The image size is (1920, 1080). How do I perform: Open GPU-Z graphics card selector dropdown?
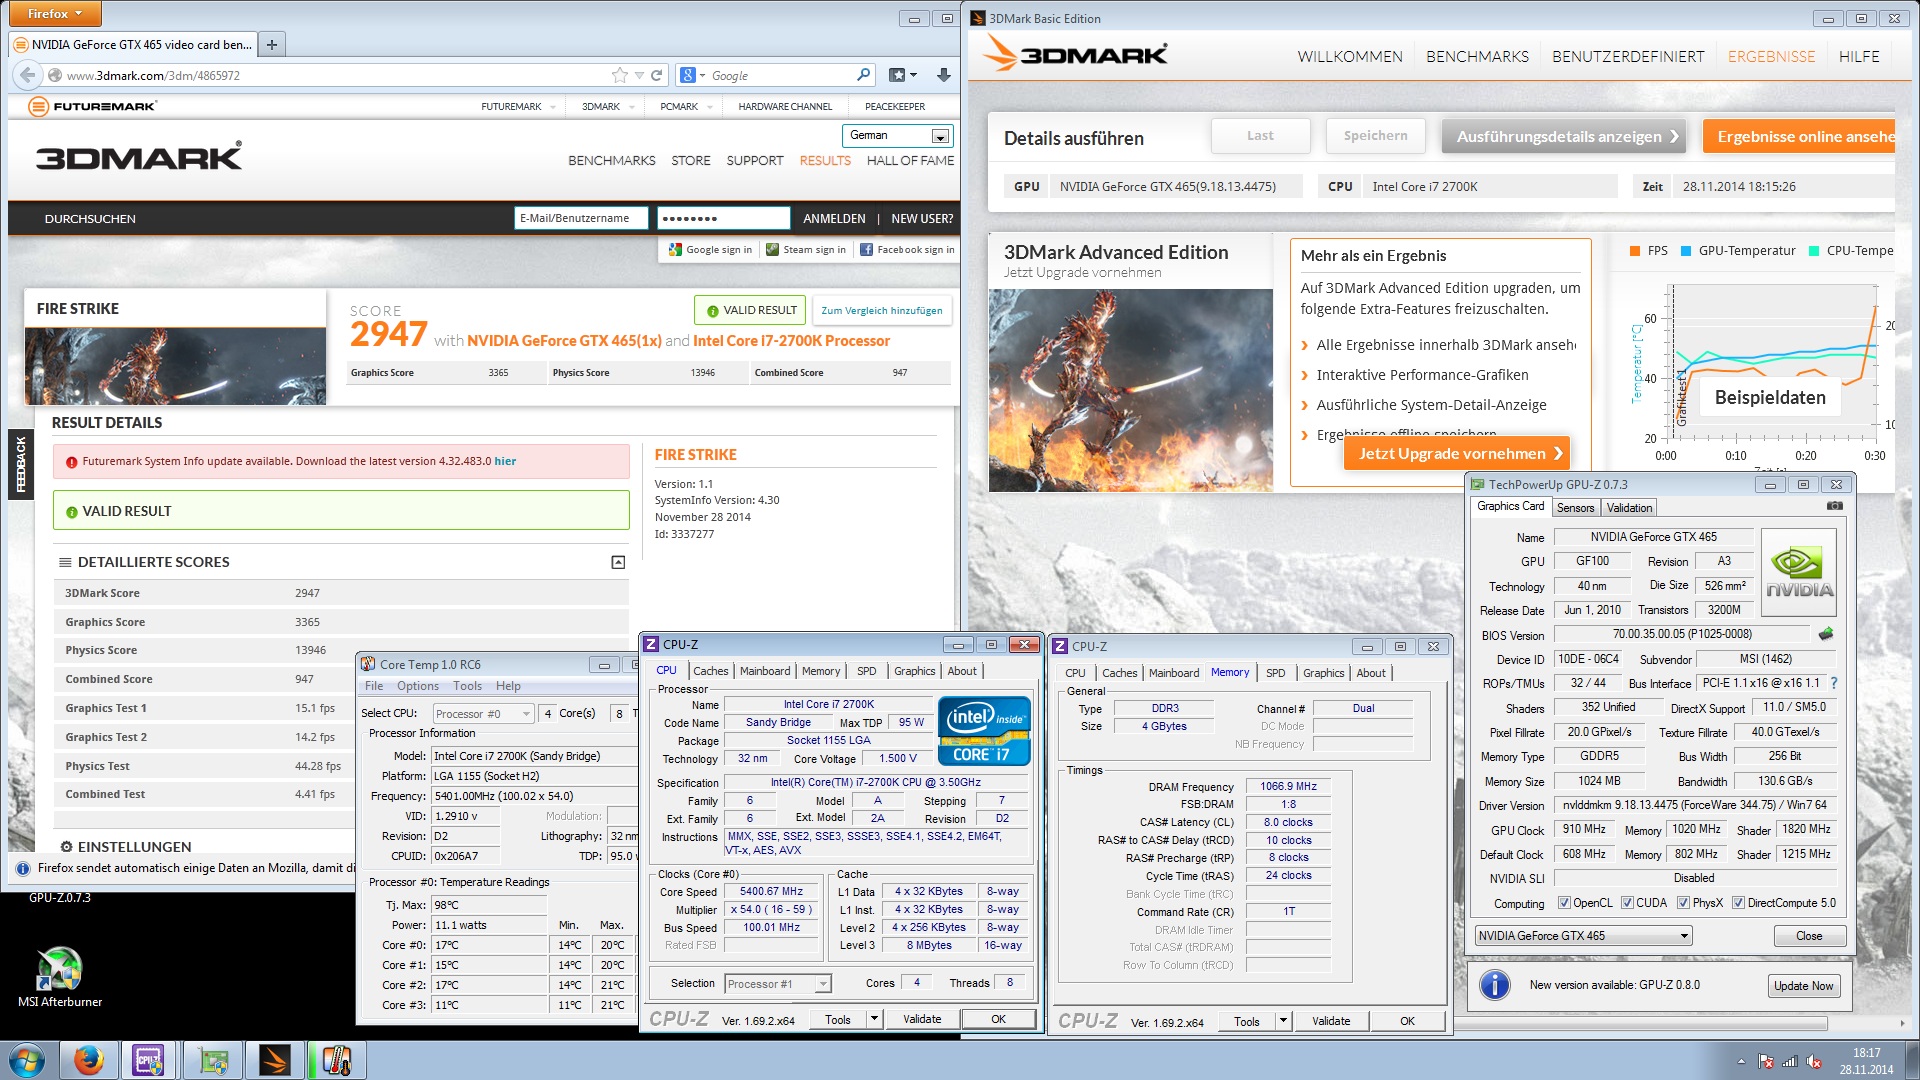pyautogui.click(x=1583, y=936)
